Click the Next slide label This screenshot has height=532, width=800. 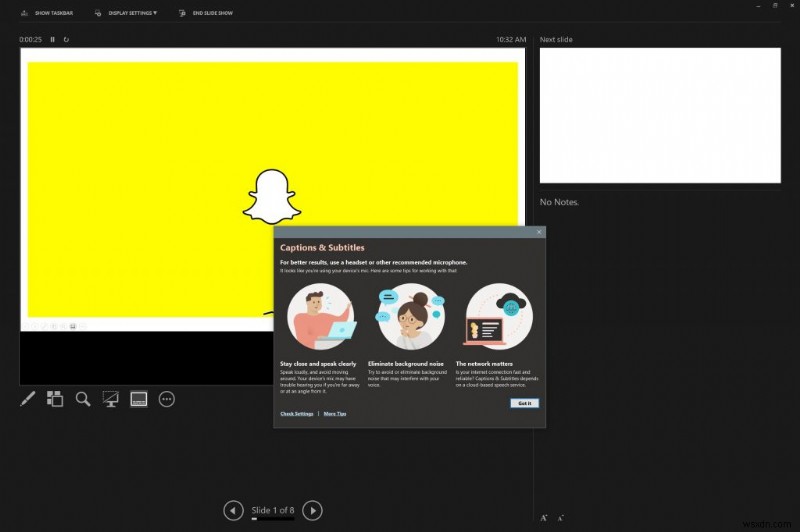click(x=556, y=39)
